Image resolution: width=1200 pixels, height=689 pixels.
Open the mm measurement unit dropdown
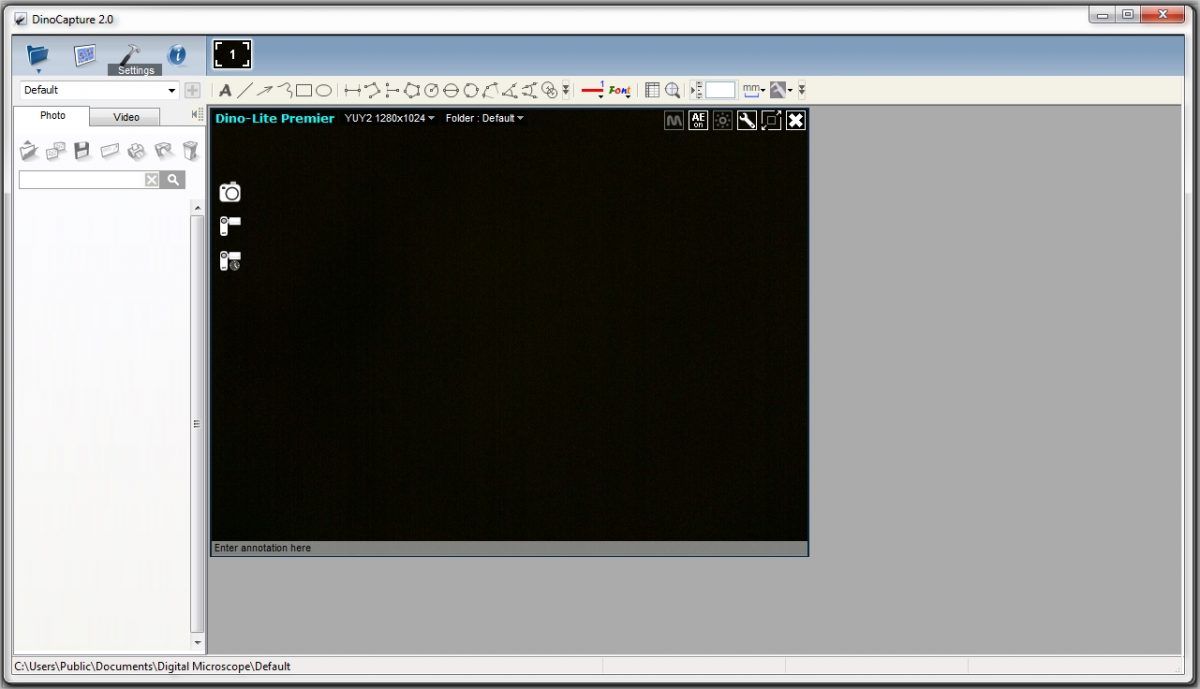754,90
